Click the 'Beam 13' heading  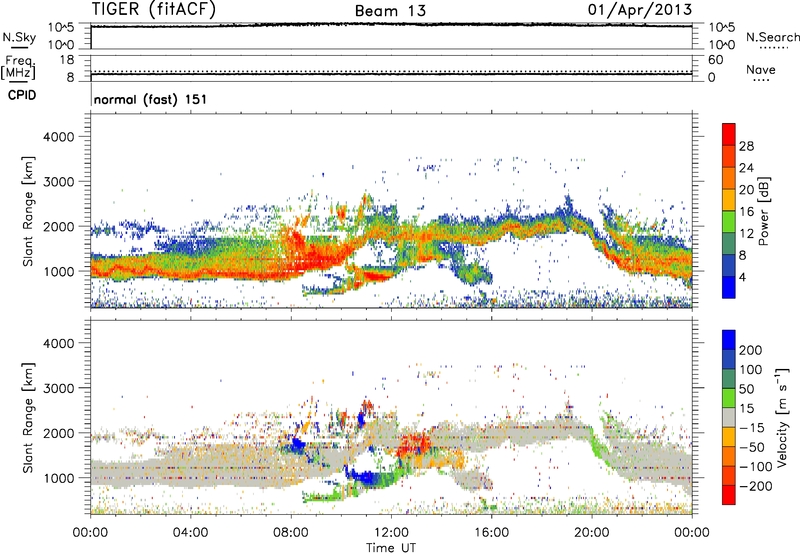pos(390,11)
